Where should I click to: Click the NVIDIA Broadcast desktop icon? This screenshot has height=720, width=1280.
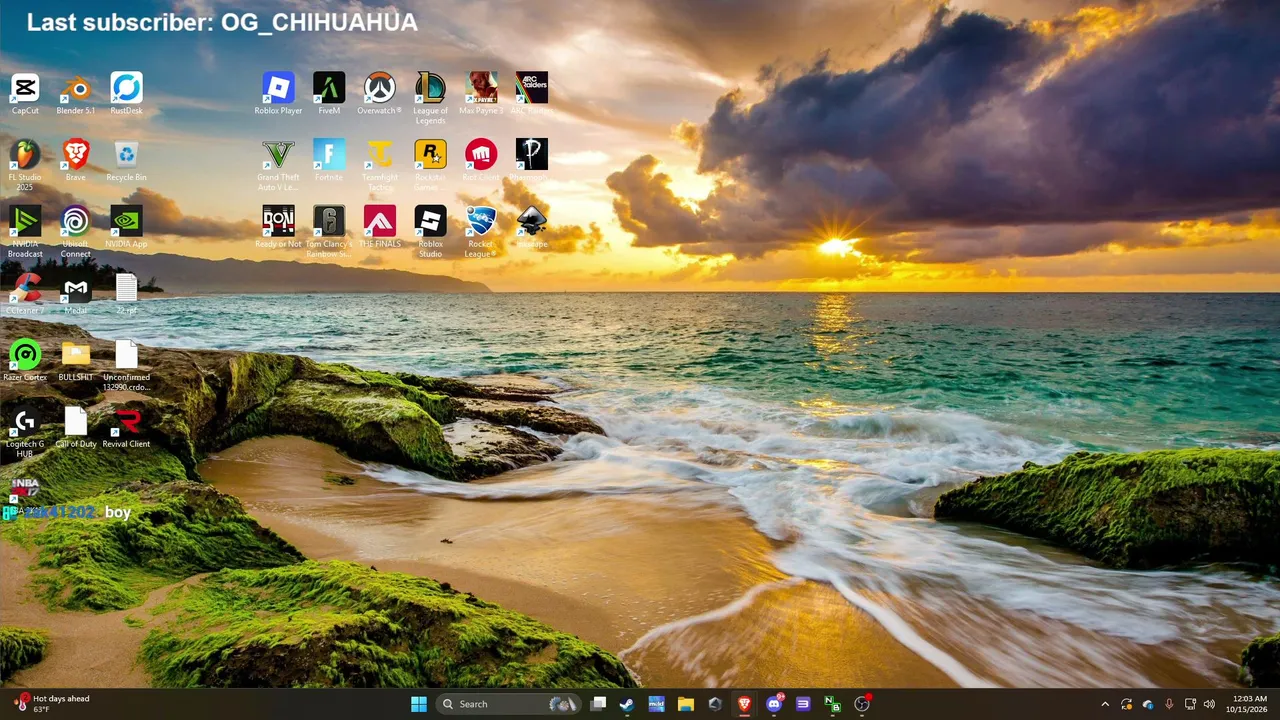25,232
